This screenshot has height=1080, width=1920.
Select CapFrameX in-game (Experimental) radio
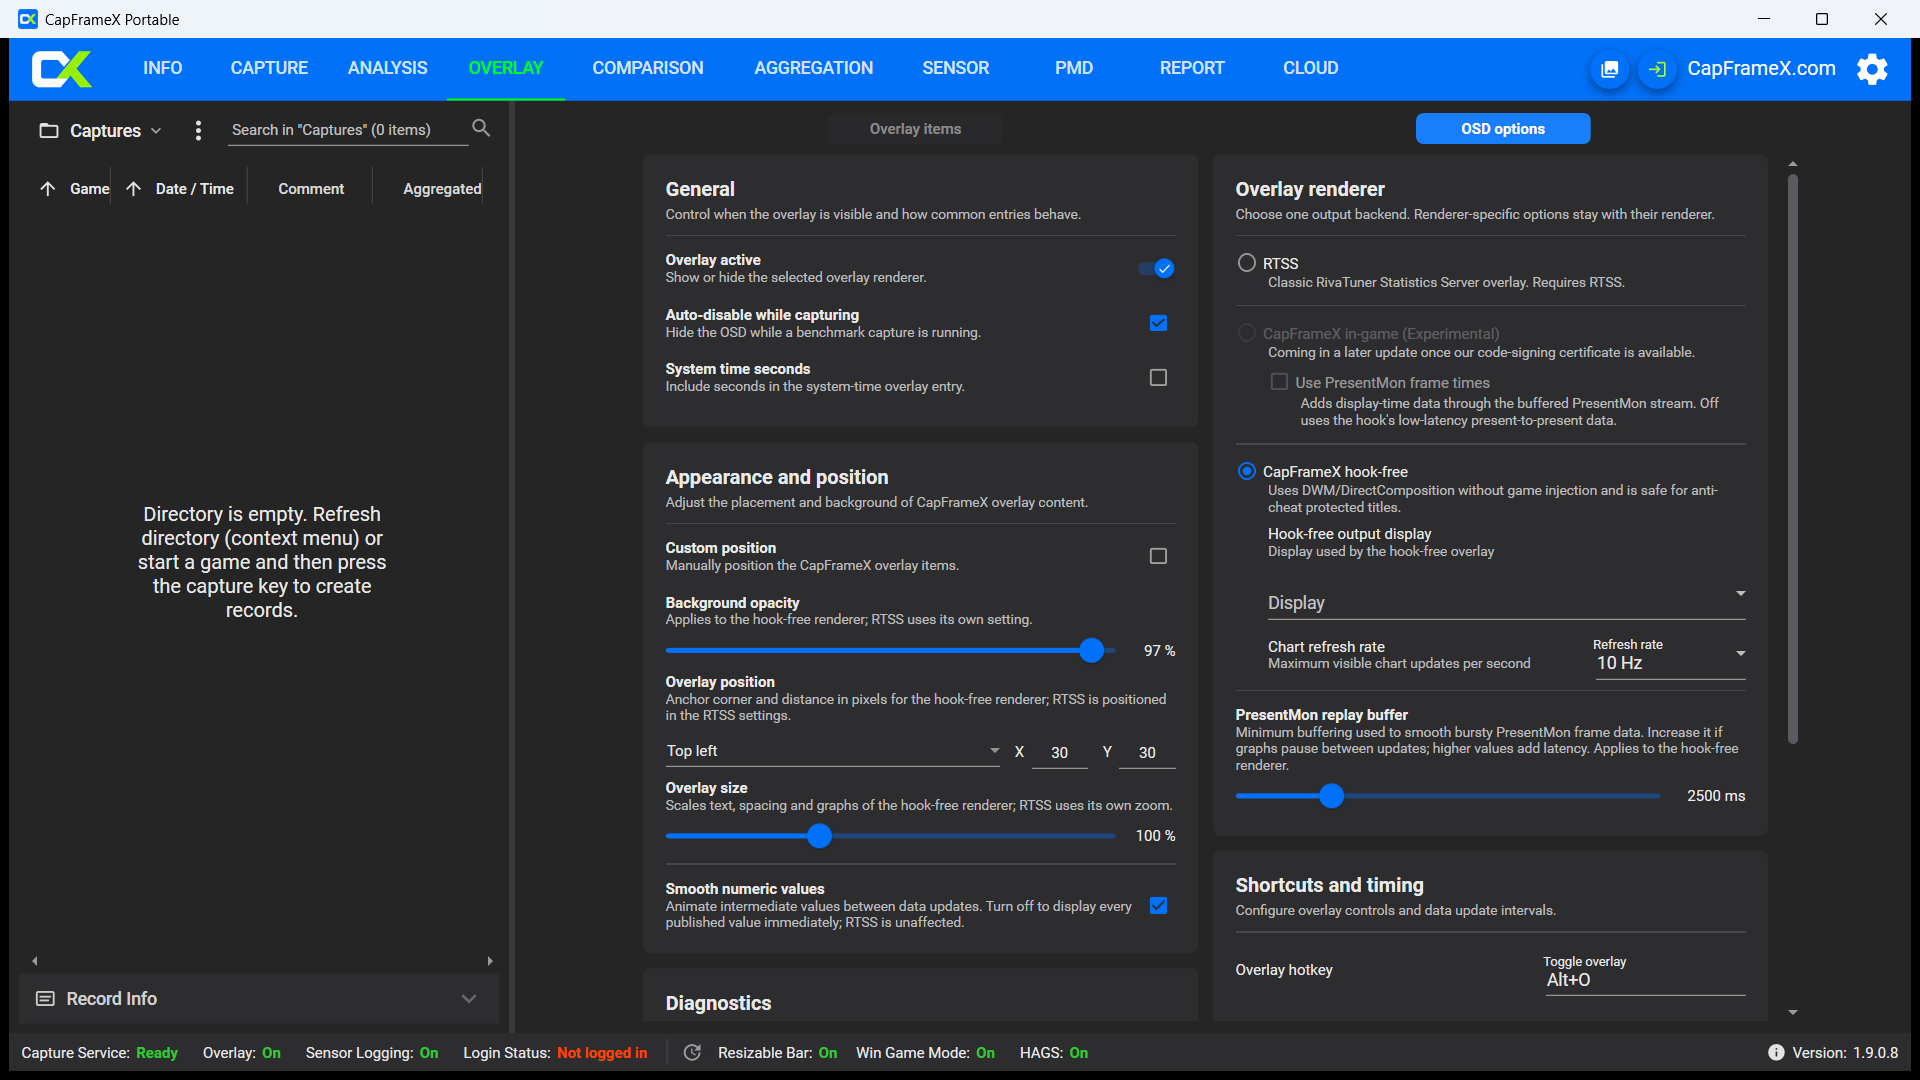1246,333
